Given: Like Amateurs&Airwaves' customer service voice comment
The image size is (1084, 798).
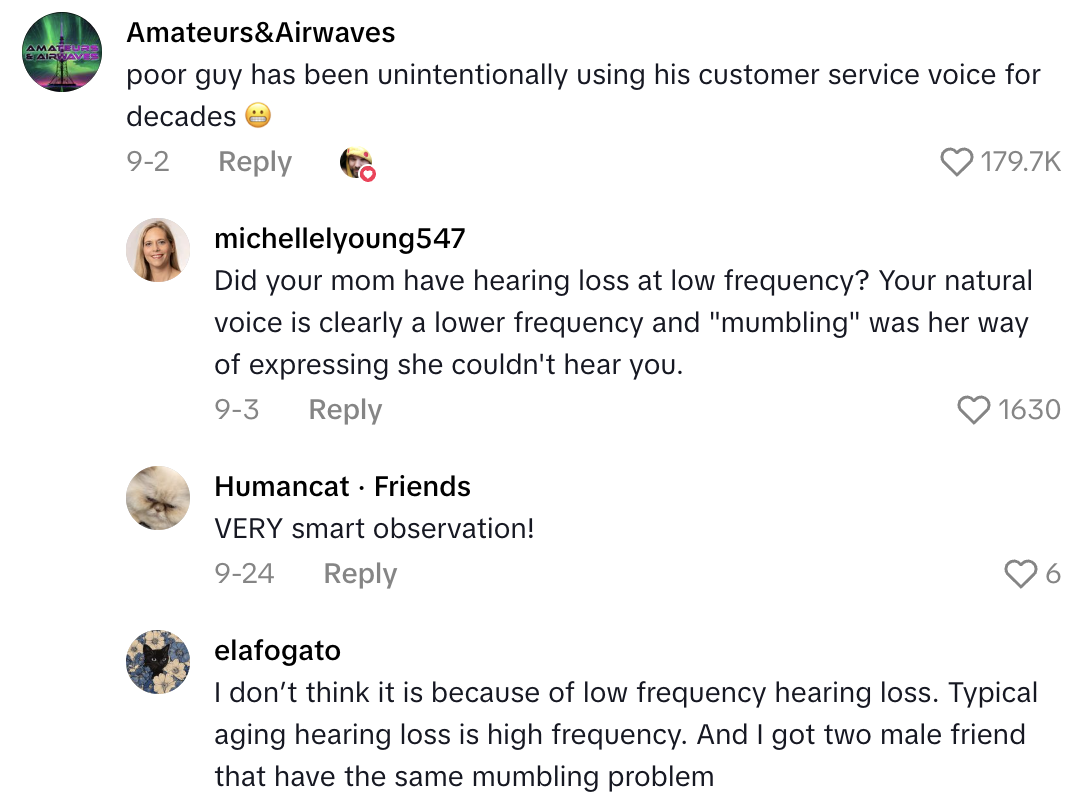Looking at the screenshot, I should click(957, 161).
